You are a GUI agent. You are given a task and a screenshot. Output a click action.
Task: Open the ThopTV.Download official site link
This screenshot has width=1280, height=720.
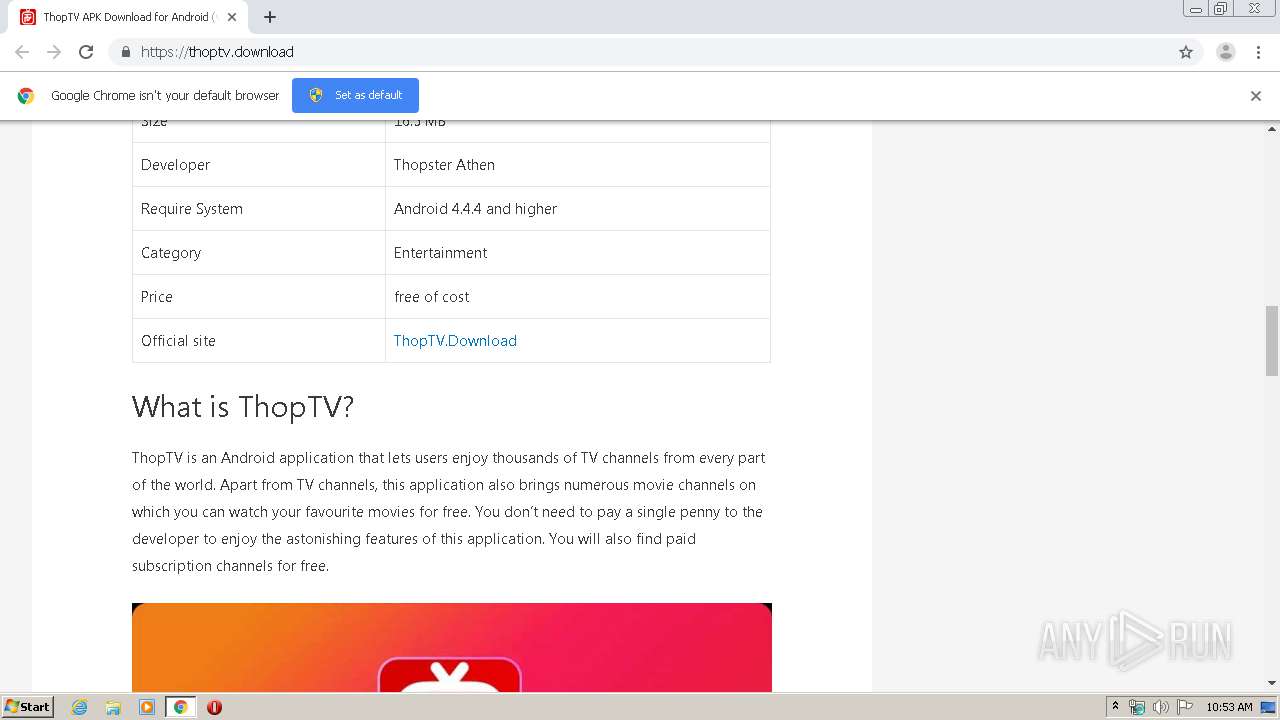point(455,341)
